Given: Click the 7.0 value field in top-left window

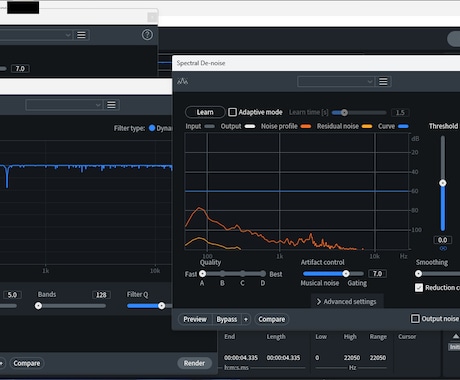Looking at the screenshot, I should (x=20, y=69).
